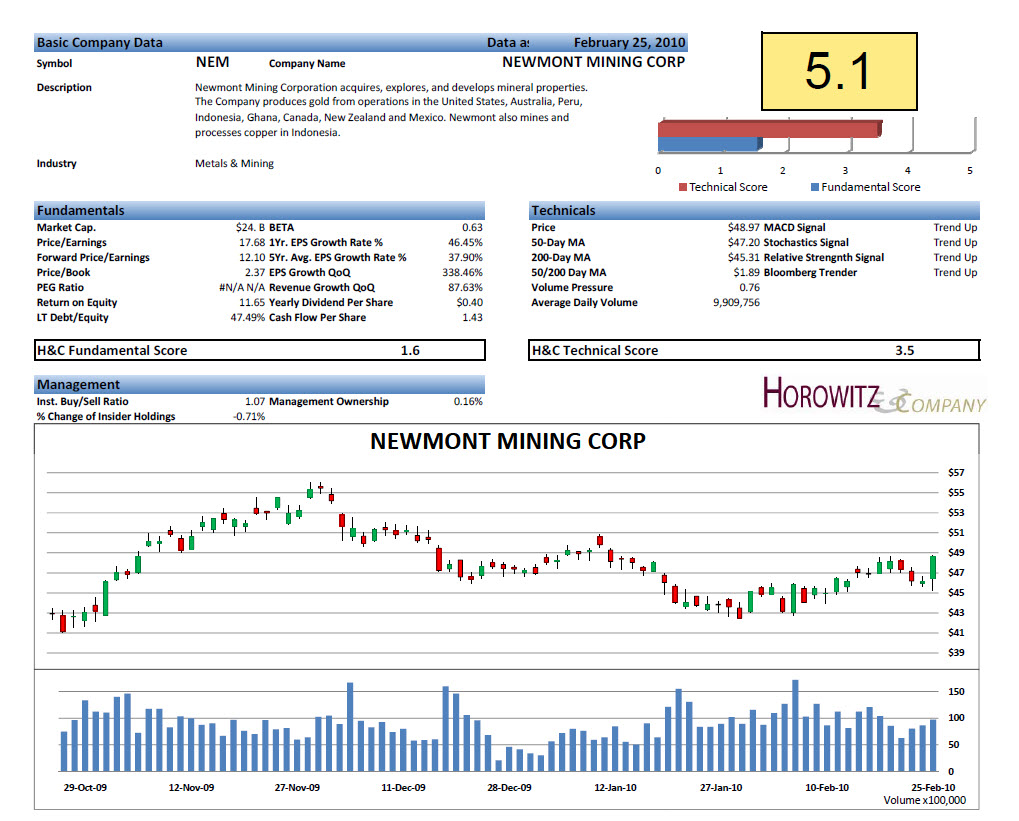Click "Trend Up" in the MACD Signal row

(x=955, y=228)
